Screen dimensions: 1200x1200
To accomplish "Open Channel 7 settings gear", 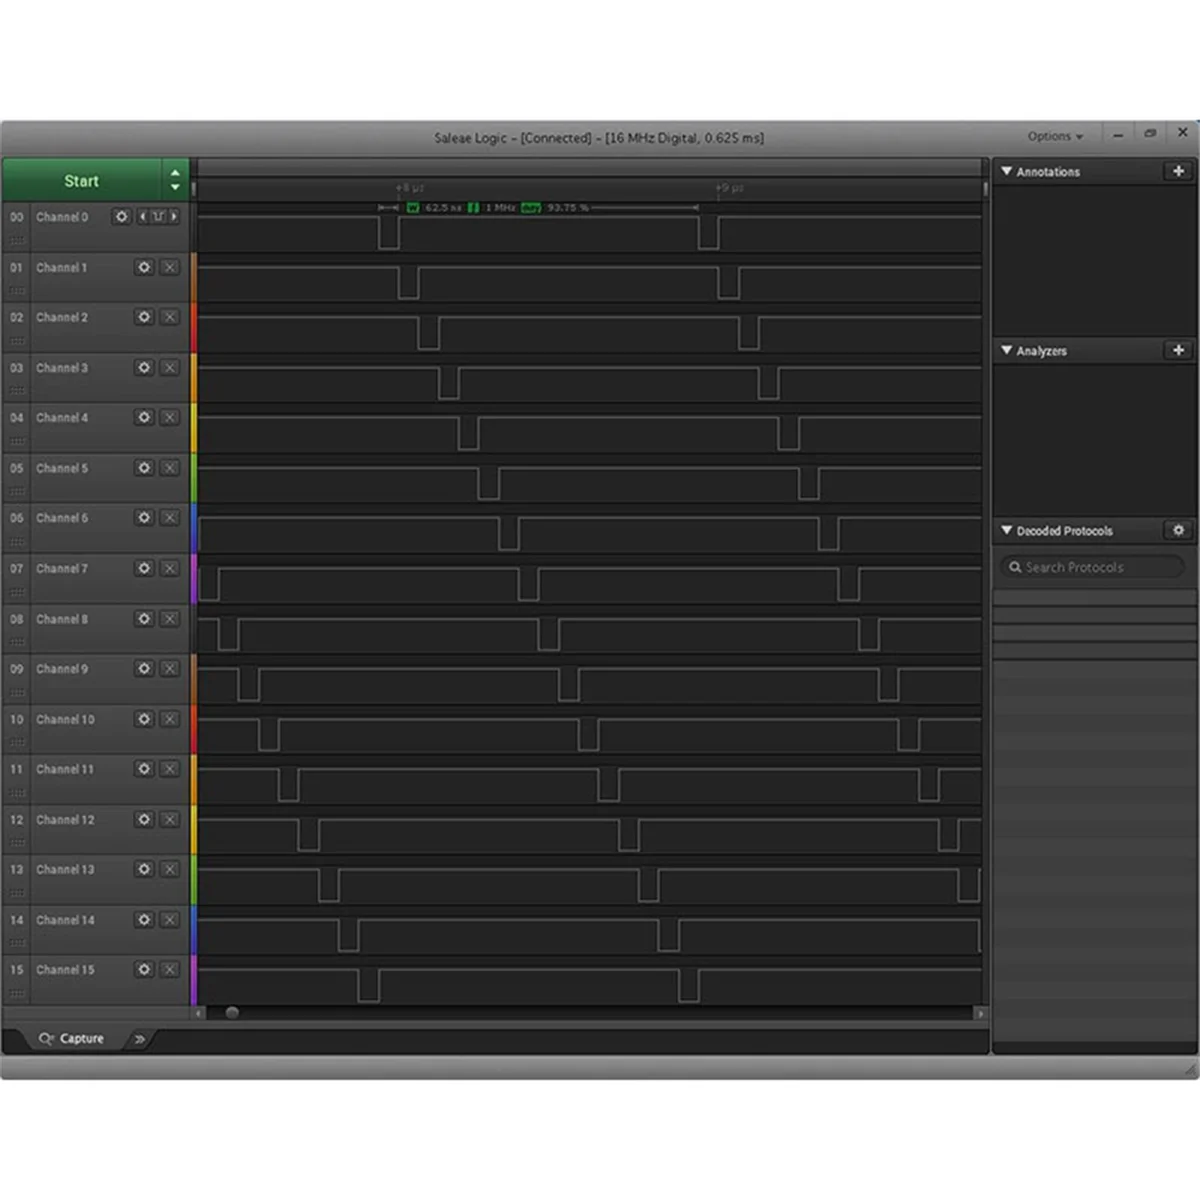I will [x=144, y=568].
